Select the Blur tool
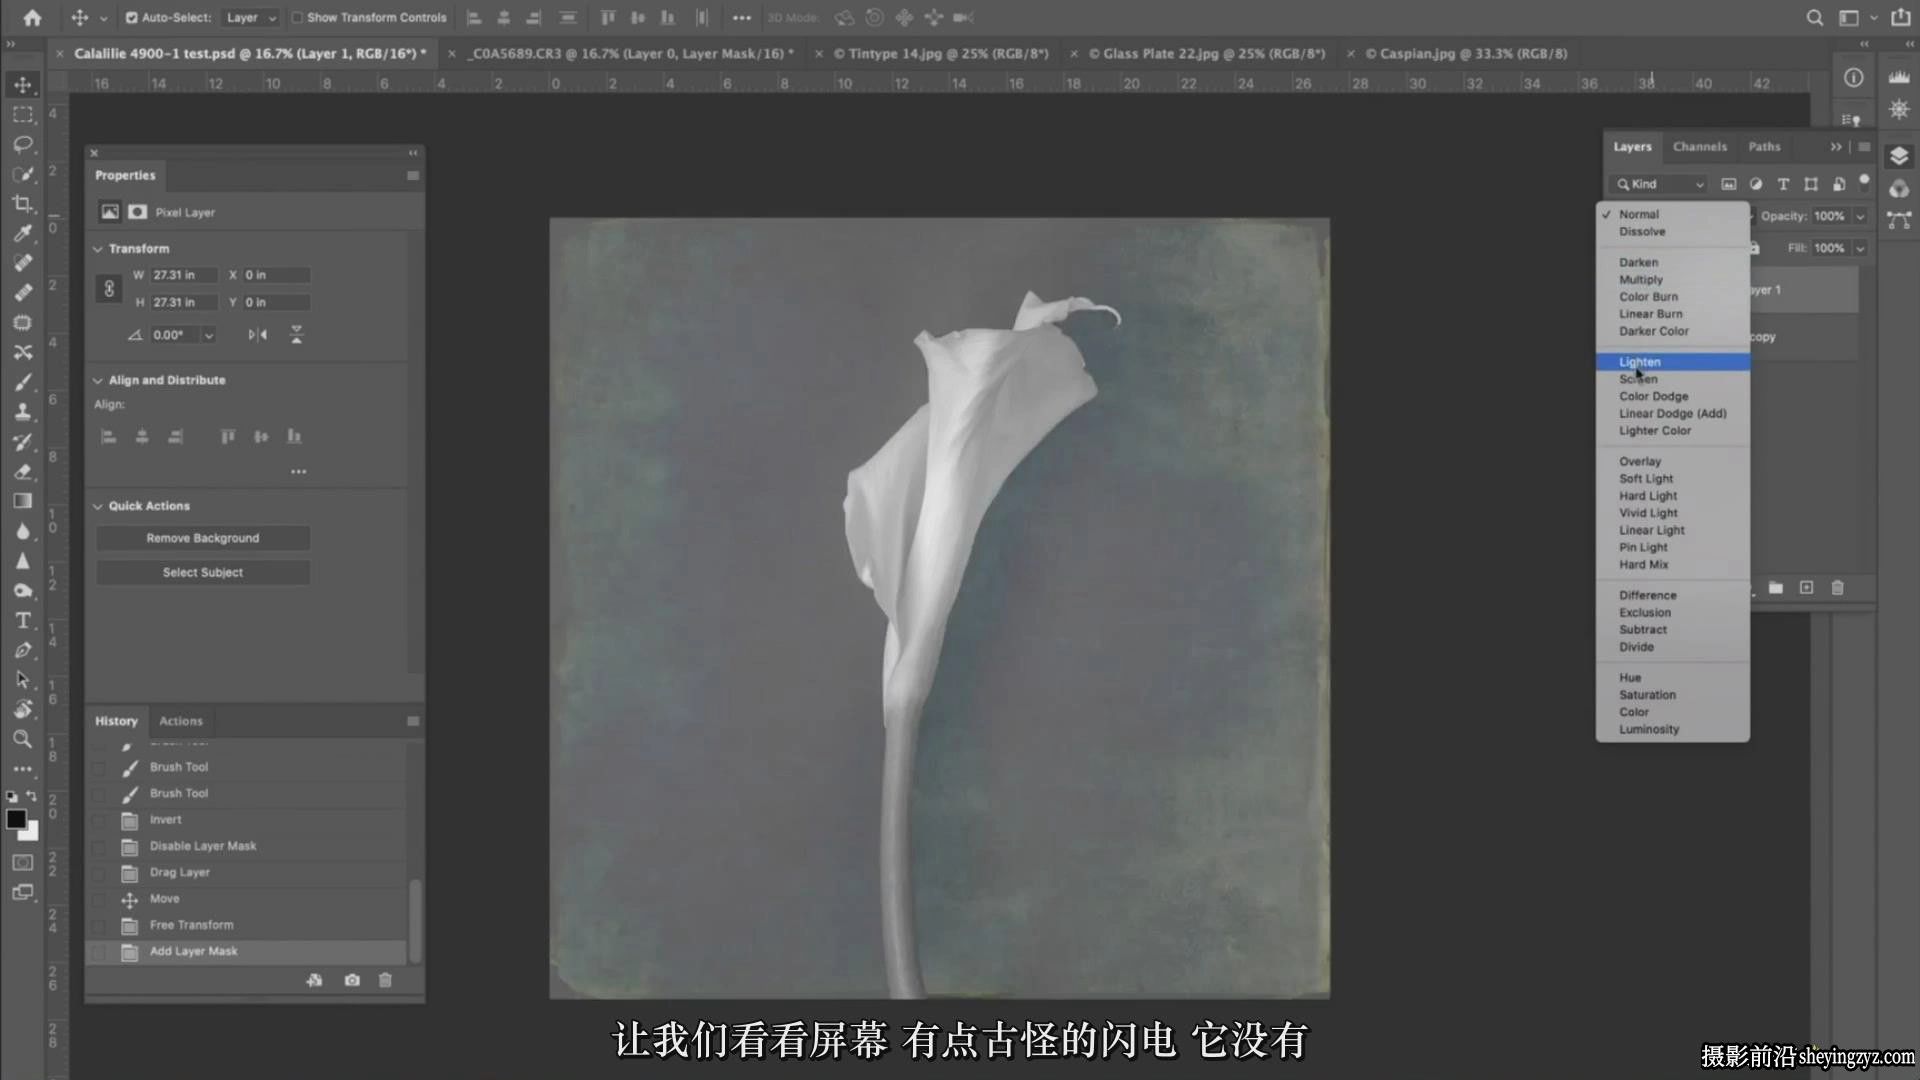This screenshot has height=1080, width=1920. 23,531
